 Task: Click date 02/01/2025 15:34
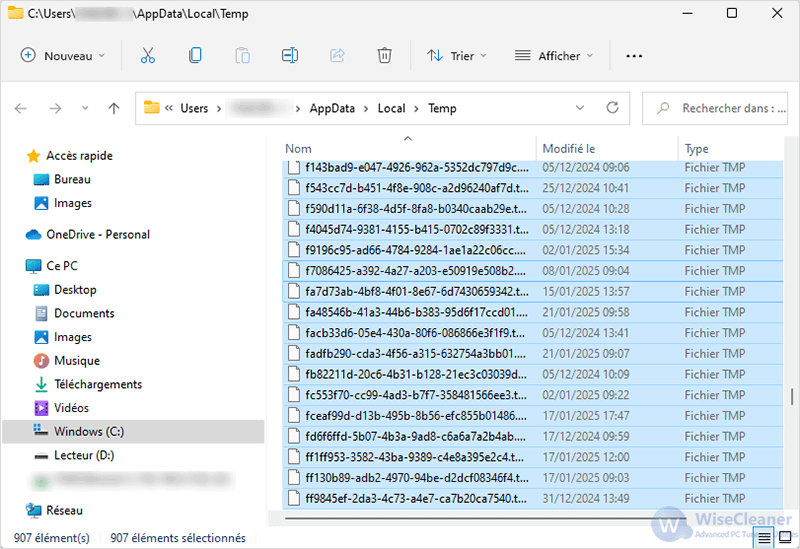pyautogui.click(x=585, y=250)
